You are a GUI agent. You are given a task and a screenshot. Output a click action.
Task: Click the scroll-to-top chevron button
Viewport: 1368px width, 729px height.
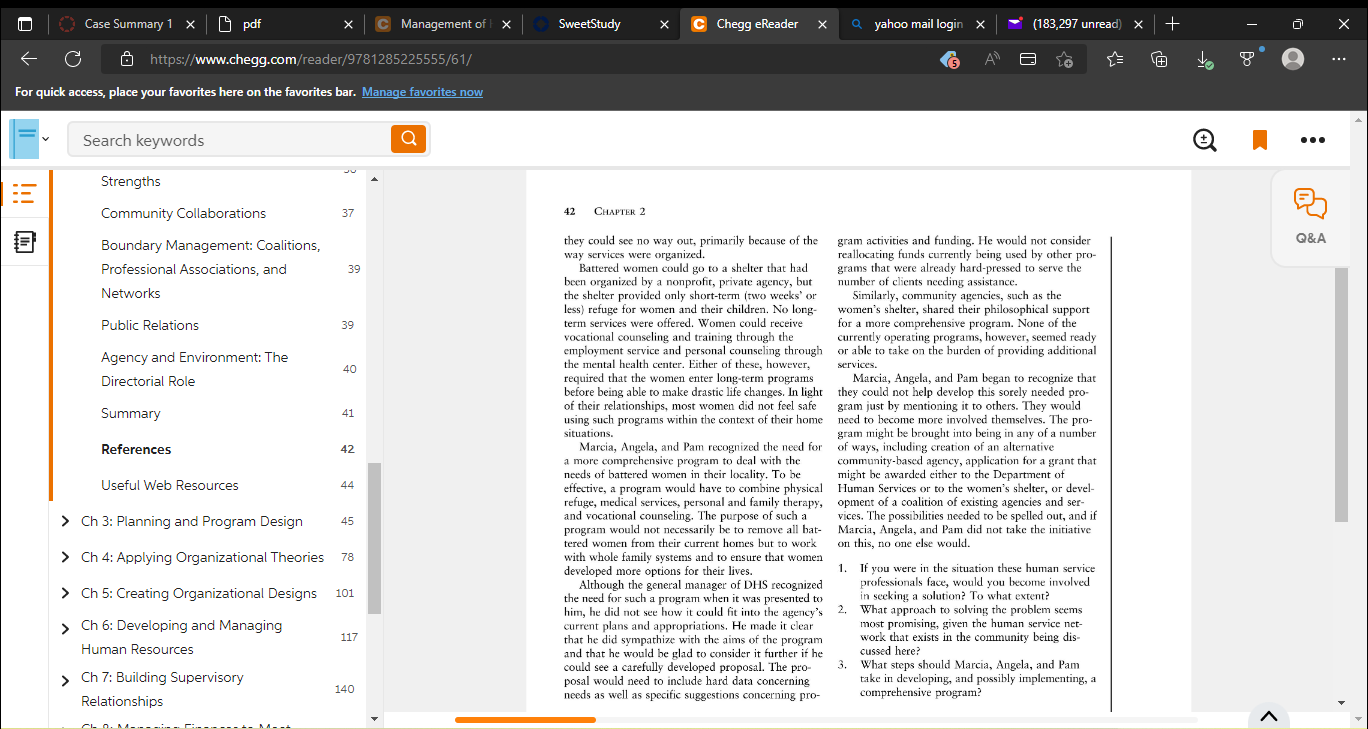point(1268,716)
